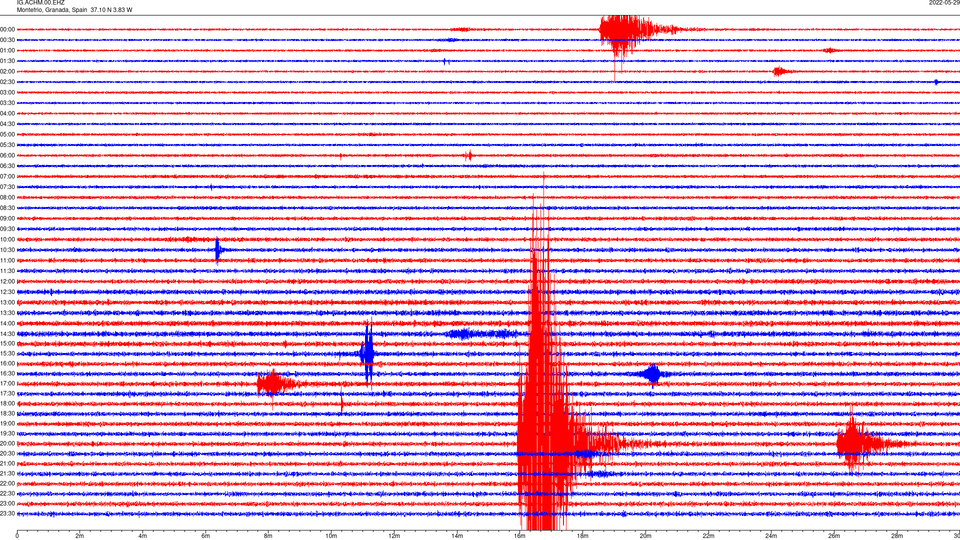Select the small red burst on the 02:00 trace
Image resolution: width=960 pixels, height=540 pixels.
(x=781, y=72)
